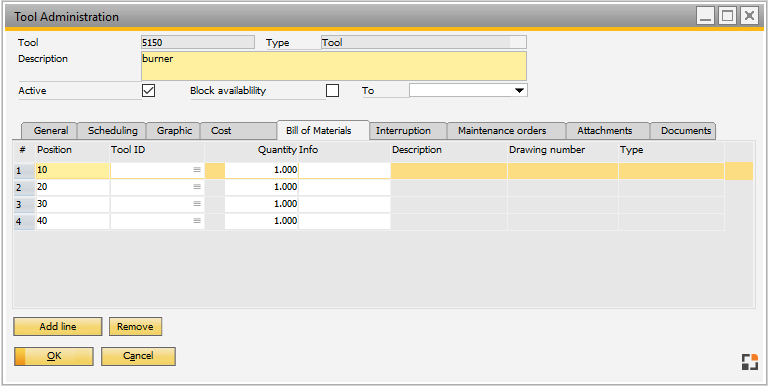The height and width of the screenshot is (387, 770).
Task: Click the Remove button
Action: 135,327
